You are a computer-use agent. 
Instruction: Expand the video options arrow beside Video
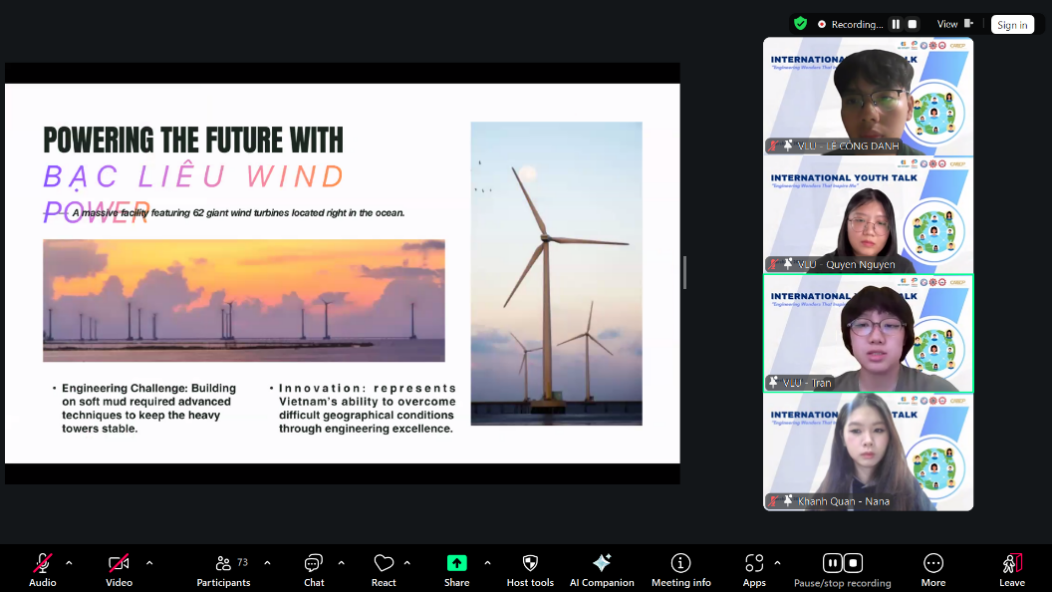tap(149, 563)
